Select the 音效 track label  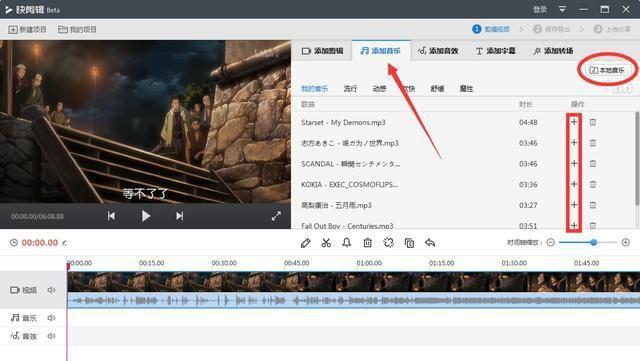24,336
